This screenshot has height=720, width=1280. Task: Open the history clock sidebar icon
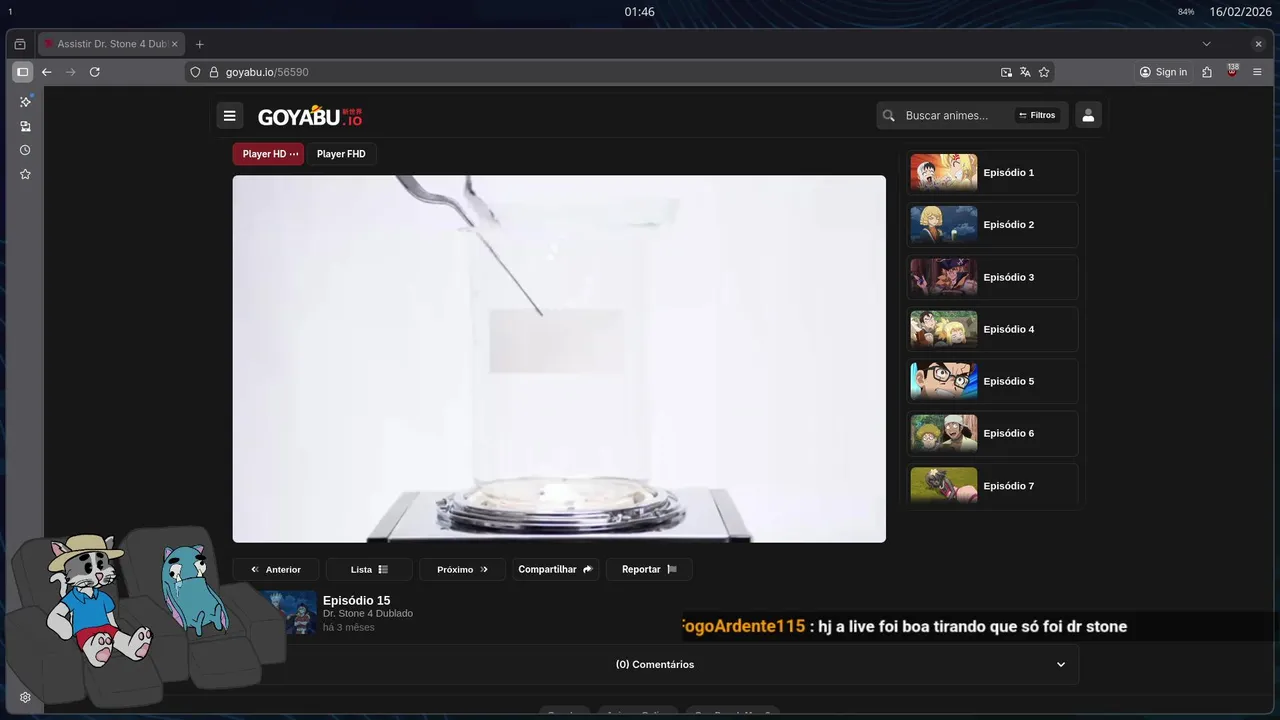(25, 150)
